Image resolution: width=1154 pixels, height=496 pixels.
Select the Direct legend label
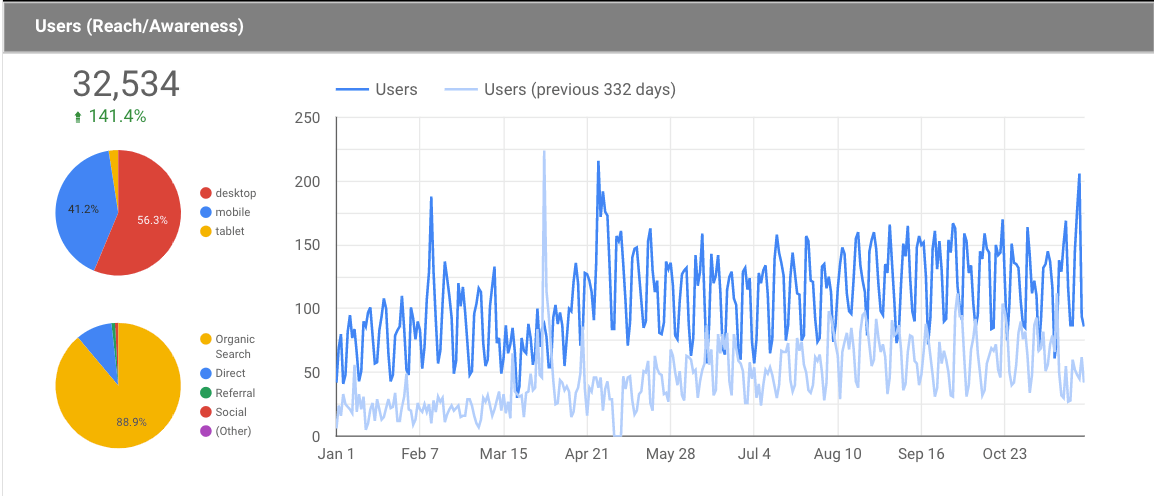(x=230, y=374)
